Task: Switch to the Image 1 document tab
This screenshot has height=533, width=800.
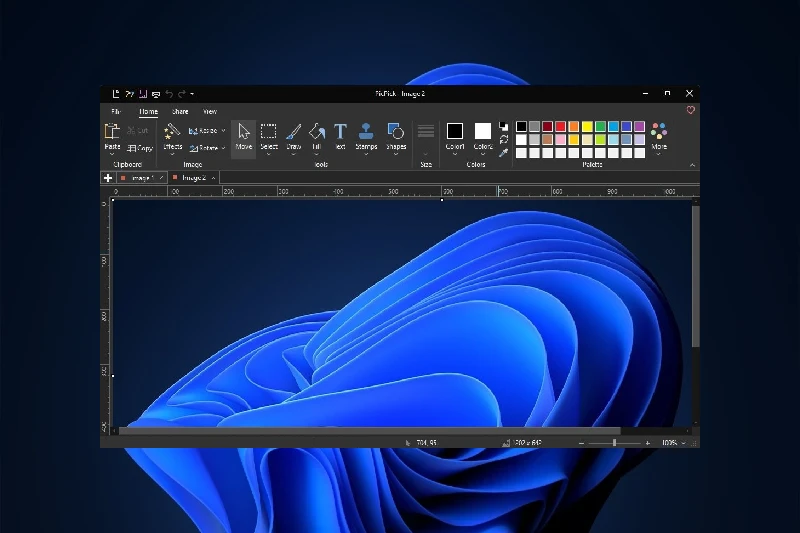Action: pyautogui.click(x=142, y=177)
